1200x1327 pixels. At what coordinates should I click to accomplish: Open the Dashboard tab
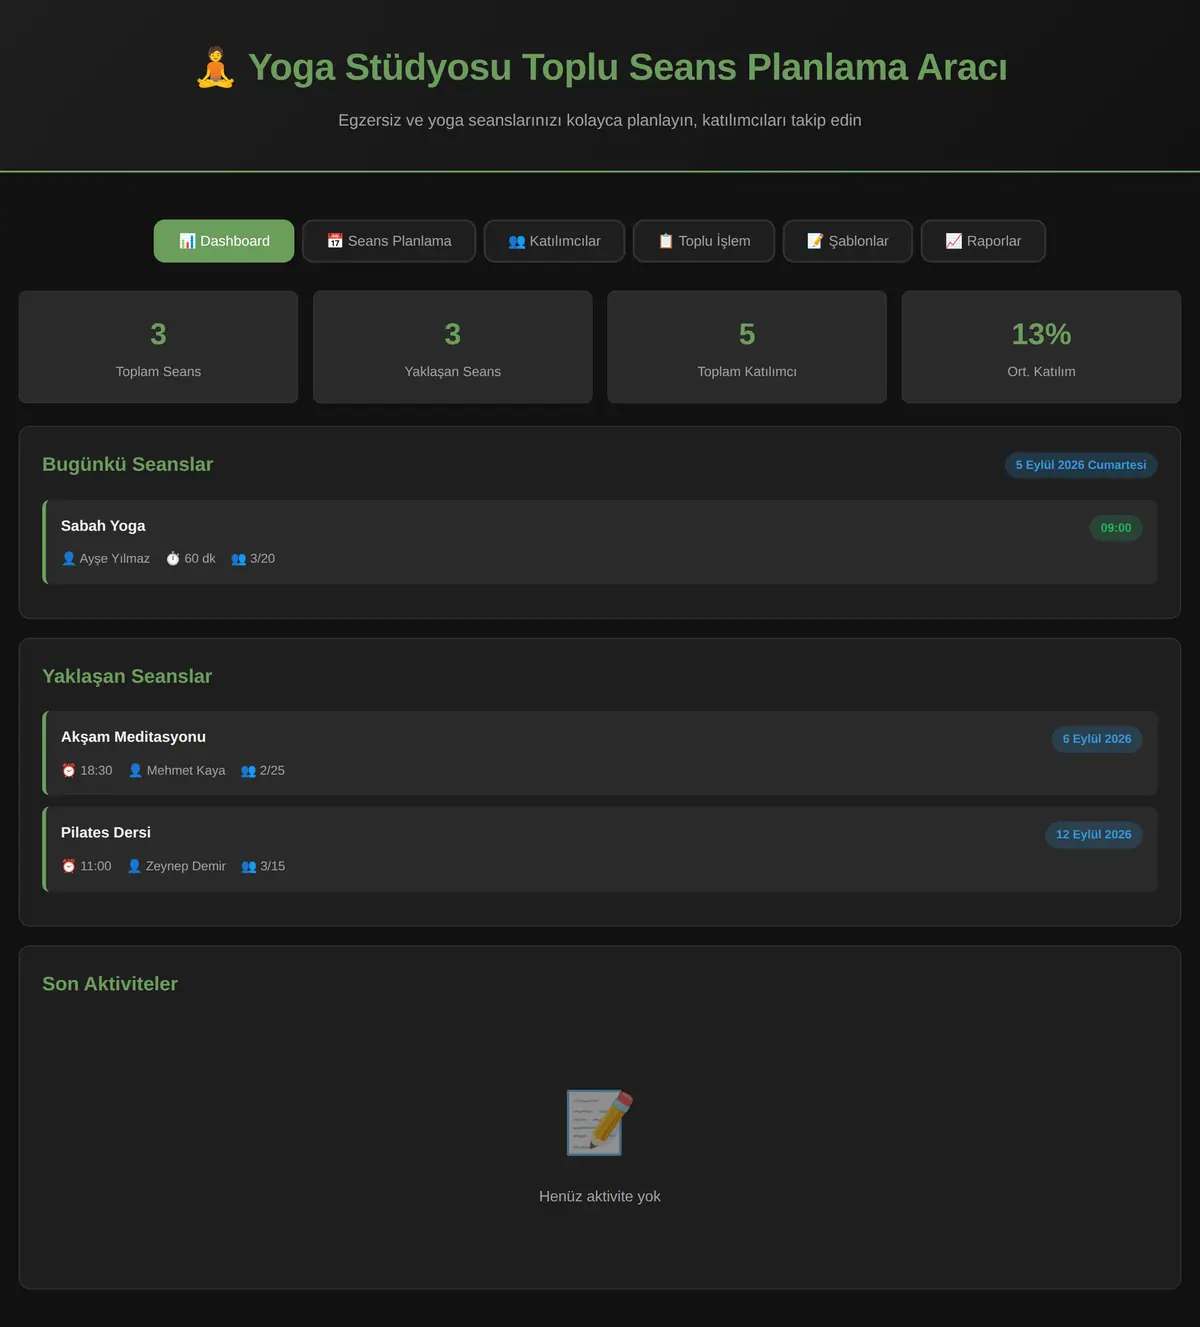(224, 241)
